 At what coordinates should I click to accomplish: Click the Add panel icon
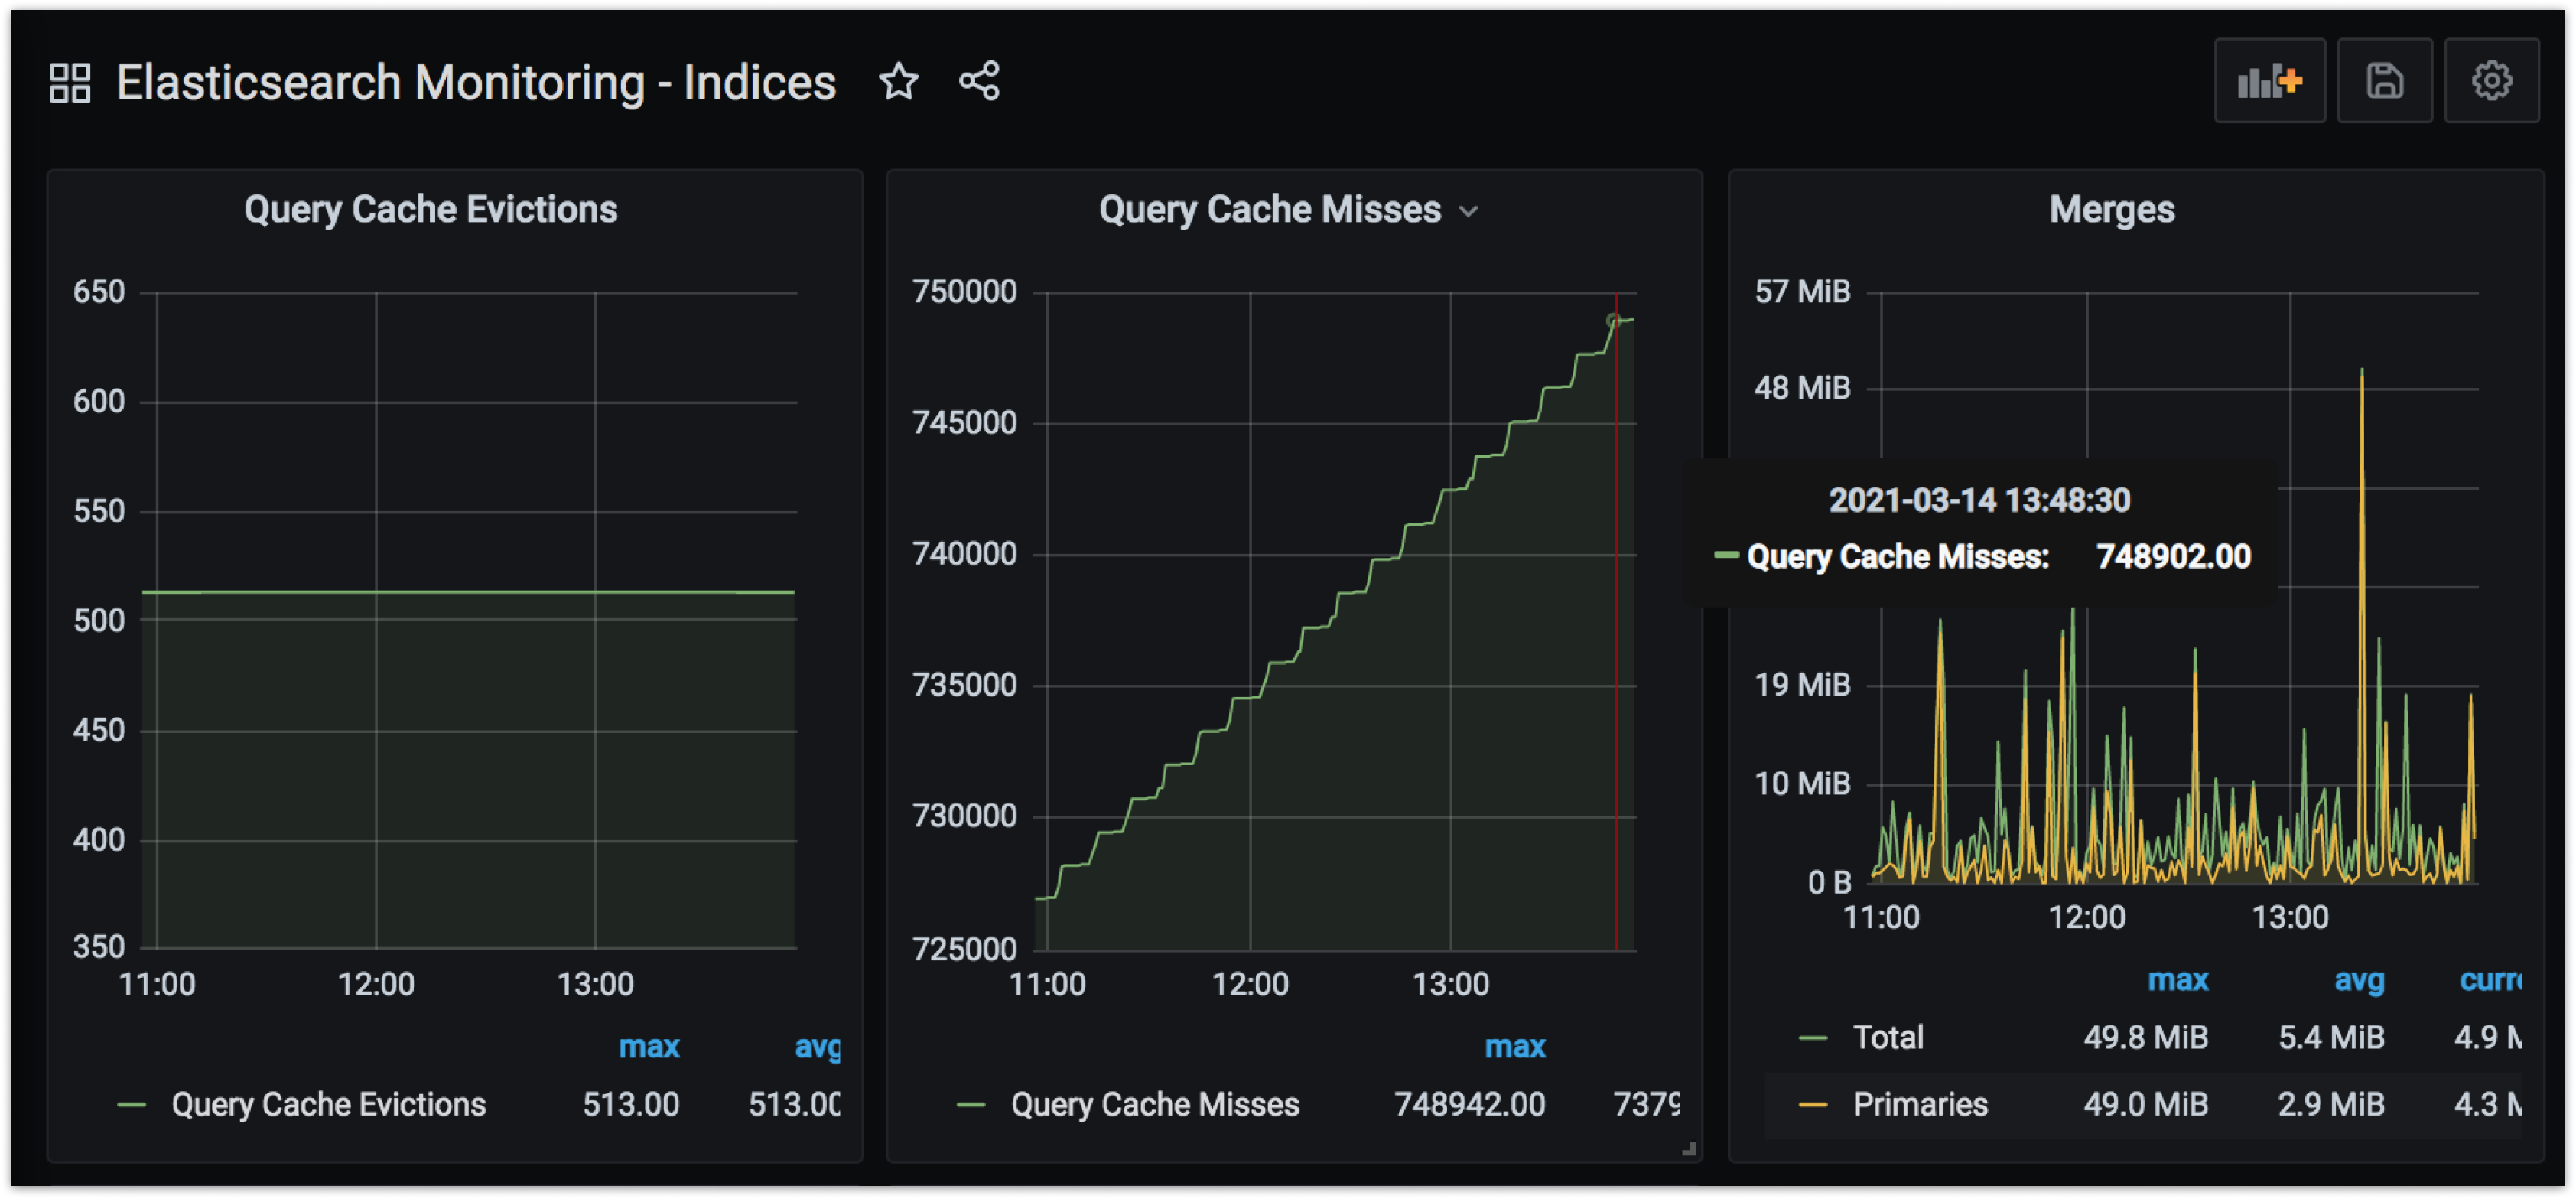pyautogui.click(x=2269, y=81)
